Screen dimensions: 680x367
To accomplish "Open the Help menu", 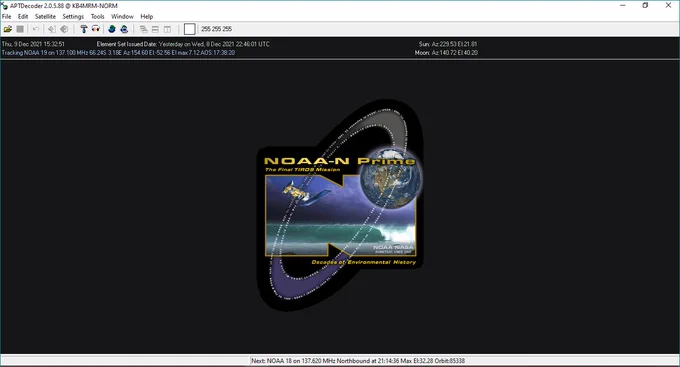I will (x=147, y=16).
